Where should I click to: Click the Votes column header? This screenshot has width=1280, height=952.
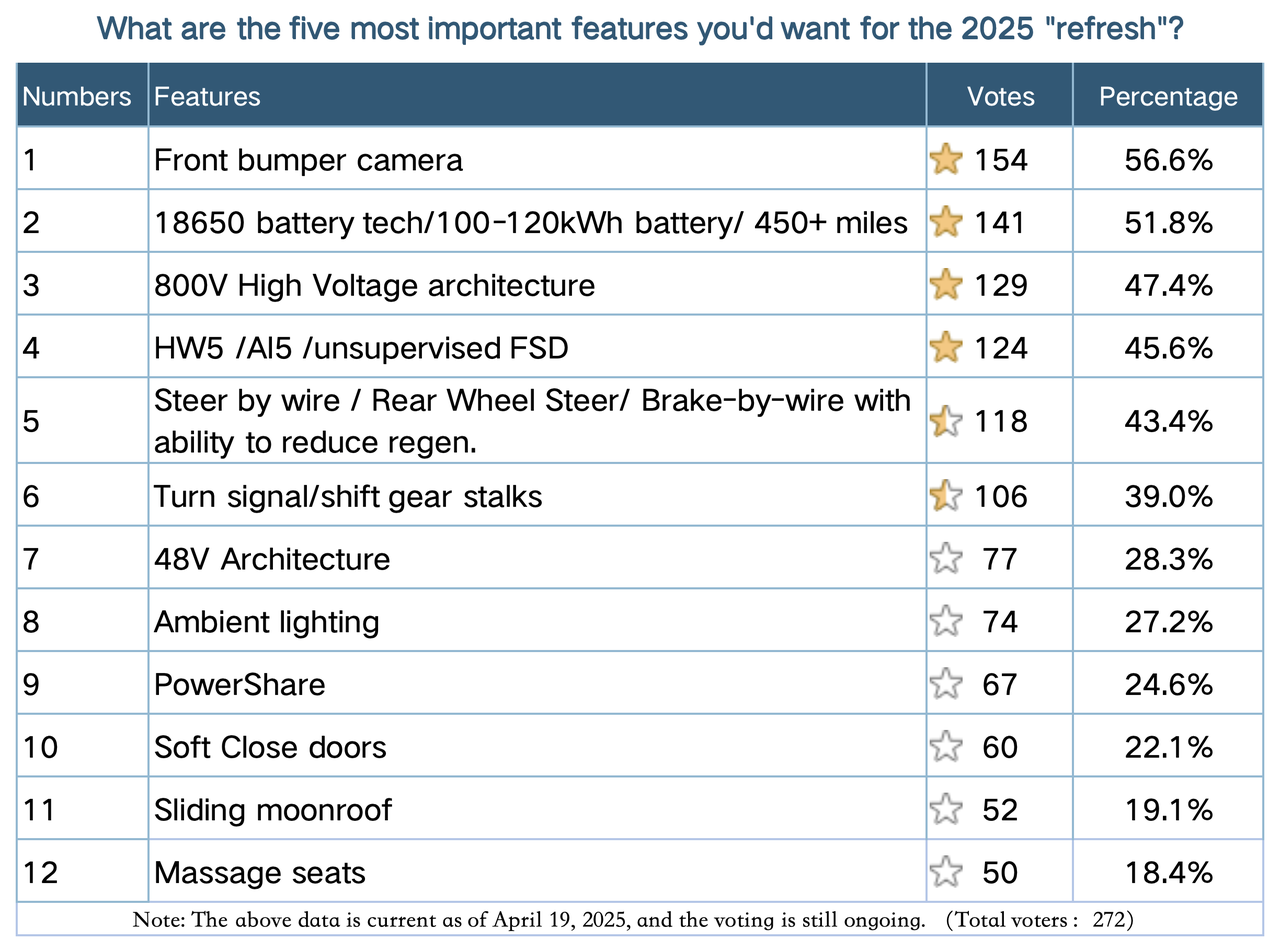pos(1000,96)
